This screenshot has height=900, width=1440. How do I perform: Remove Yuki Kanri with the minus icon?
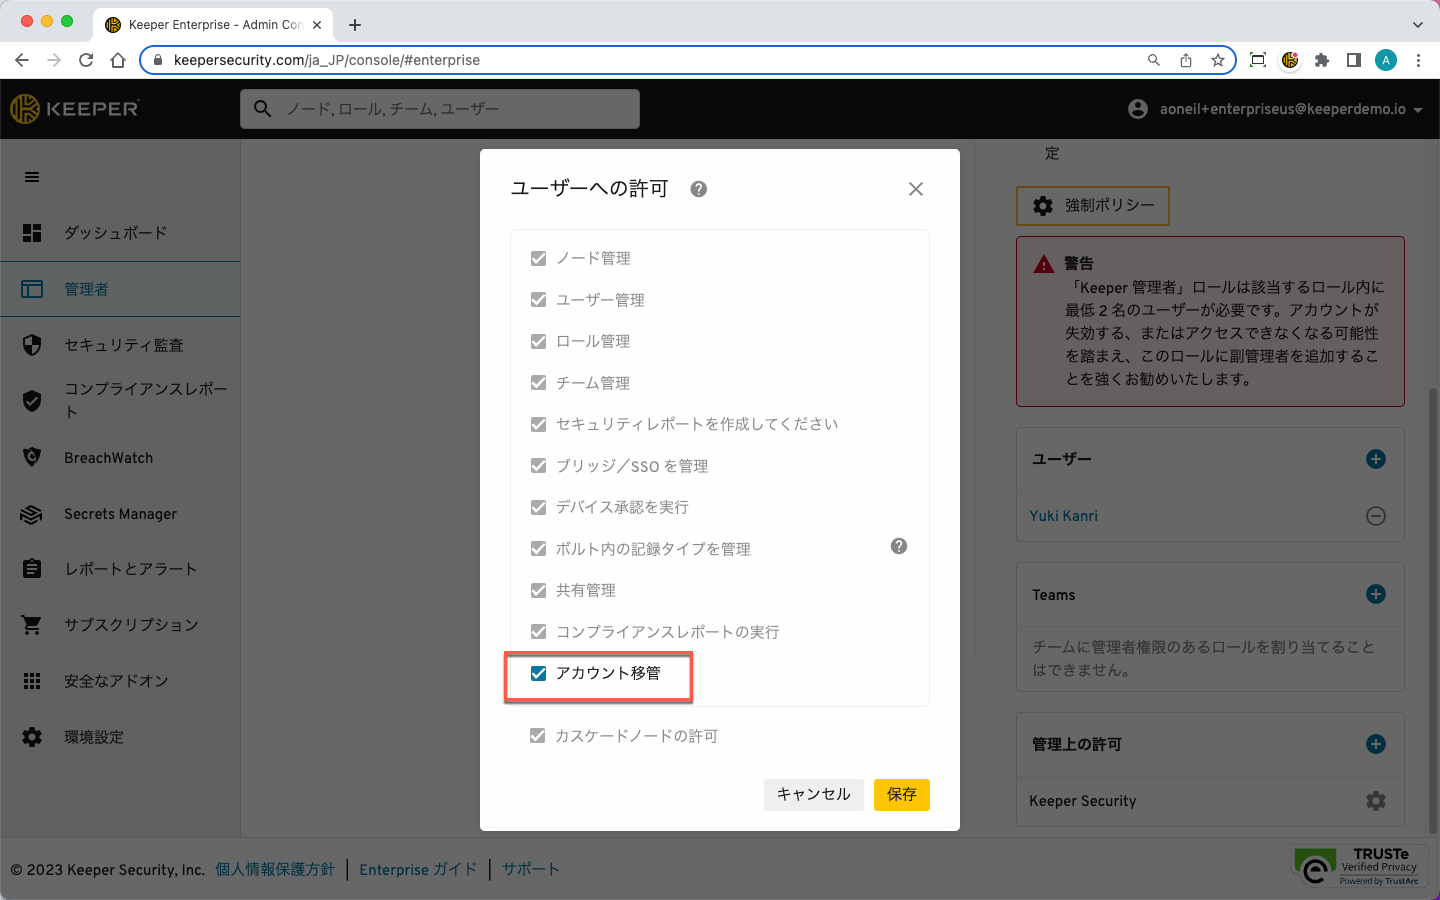(1376, 516)
